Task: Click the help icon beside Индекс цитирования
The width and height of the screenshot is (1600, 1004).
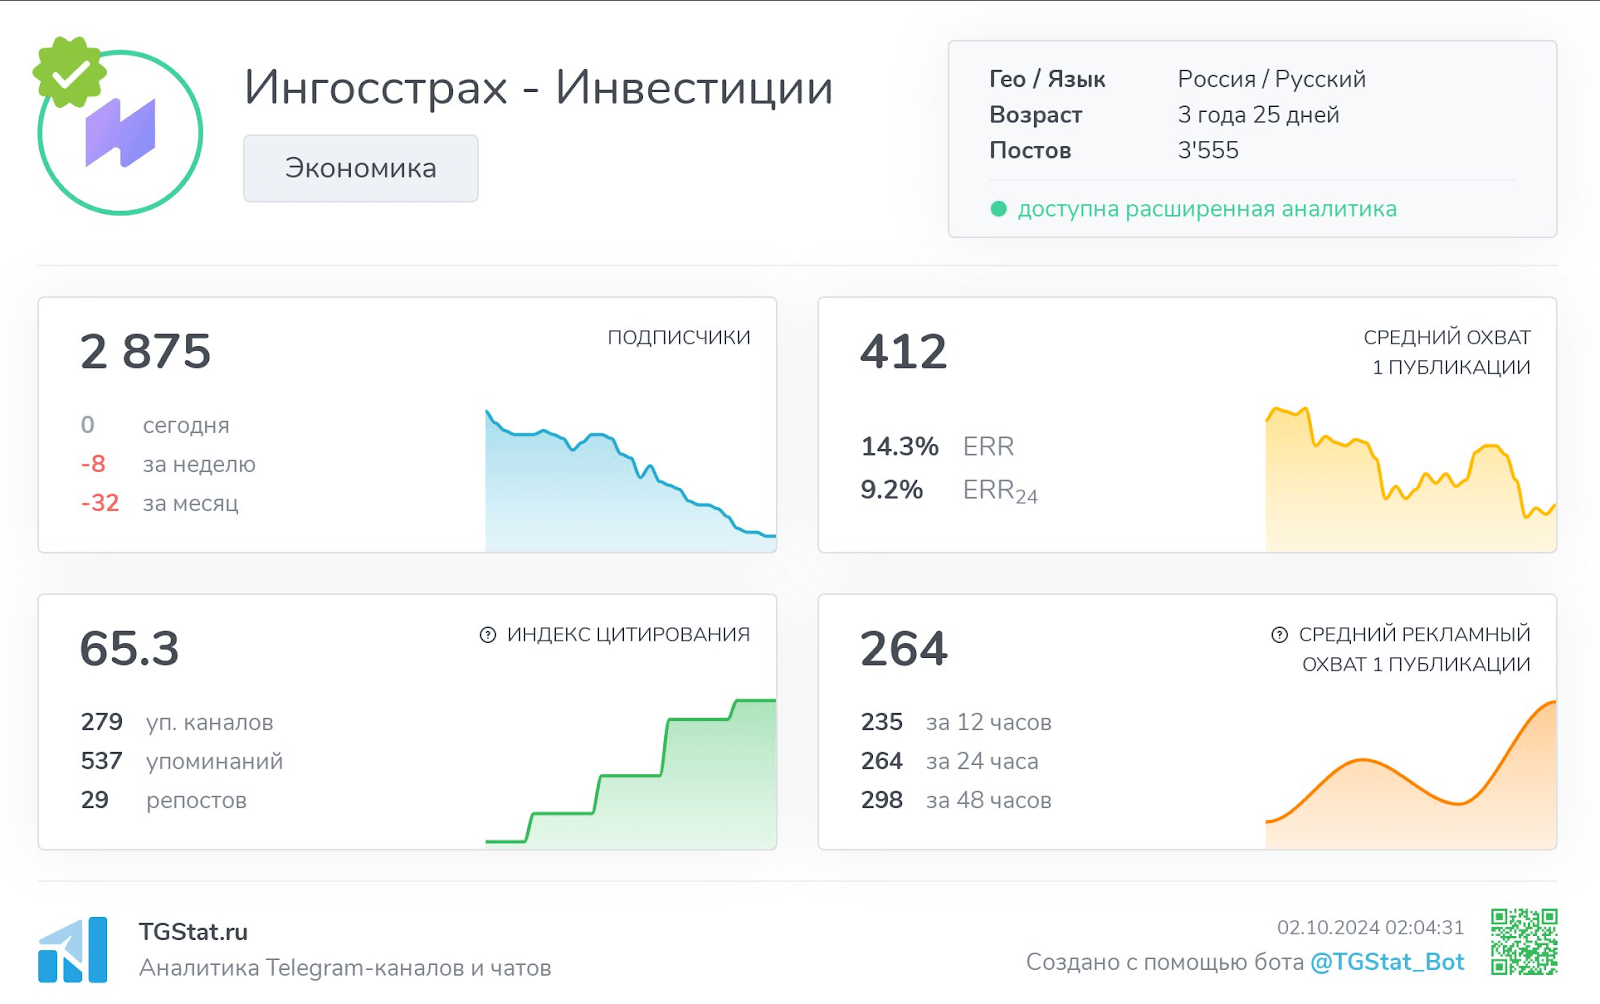Action: tap(488, 635)
